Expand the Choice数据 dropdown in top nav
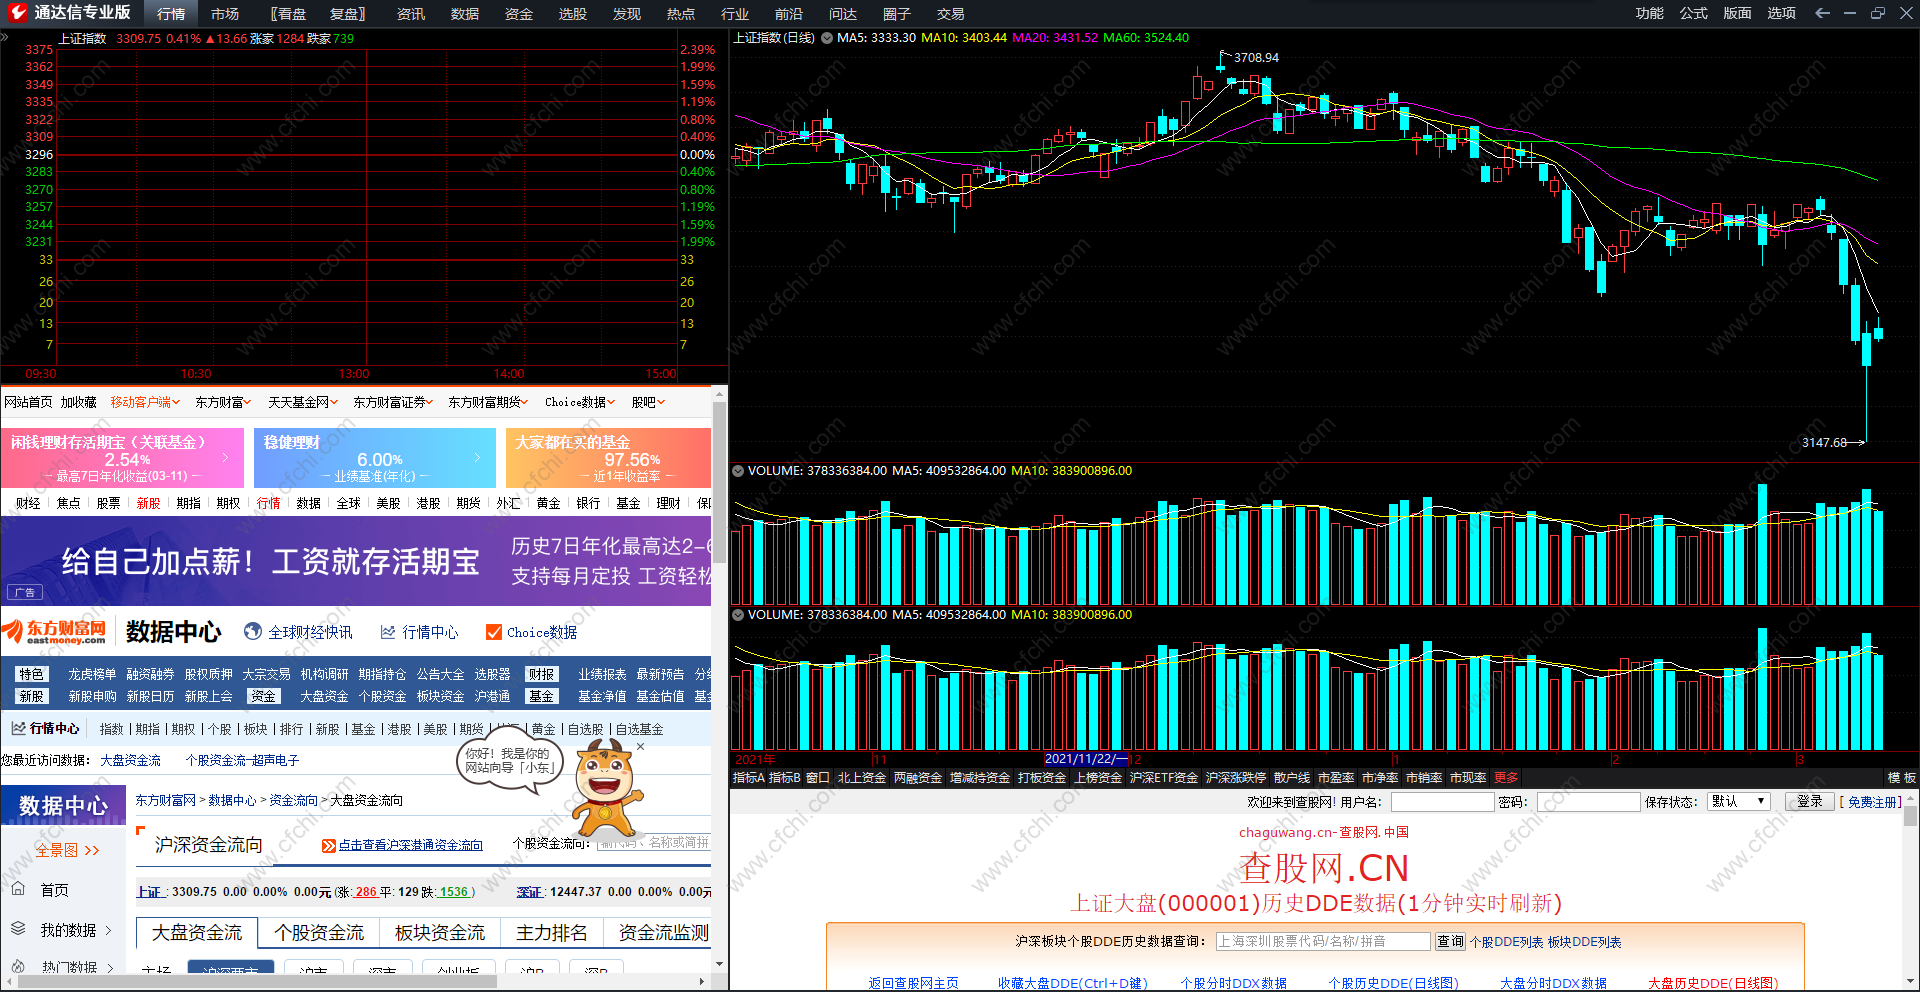This screenshot has height=992, width=1920. 580,402
